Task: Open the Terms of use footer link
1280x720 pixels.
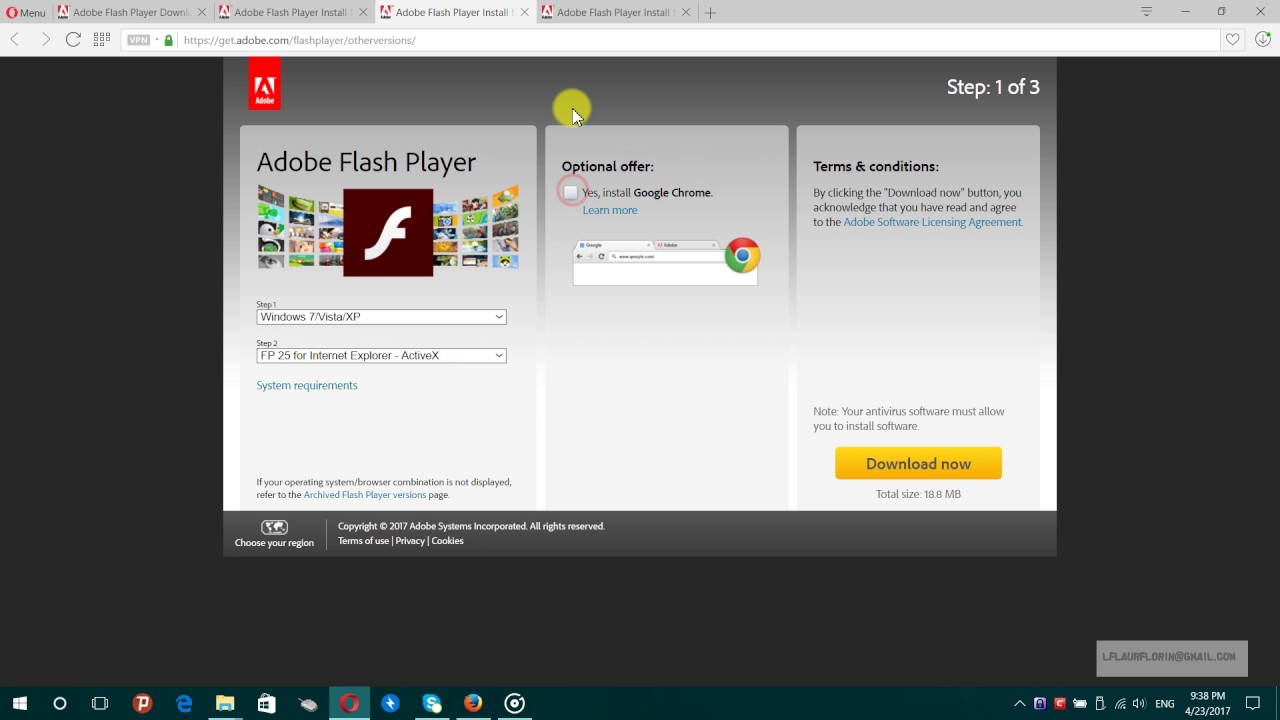Action: point(363,541)
